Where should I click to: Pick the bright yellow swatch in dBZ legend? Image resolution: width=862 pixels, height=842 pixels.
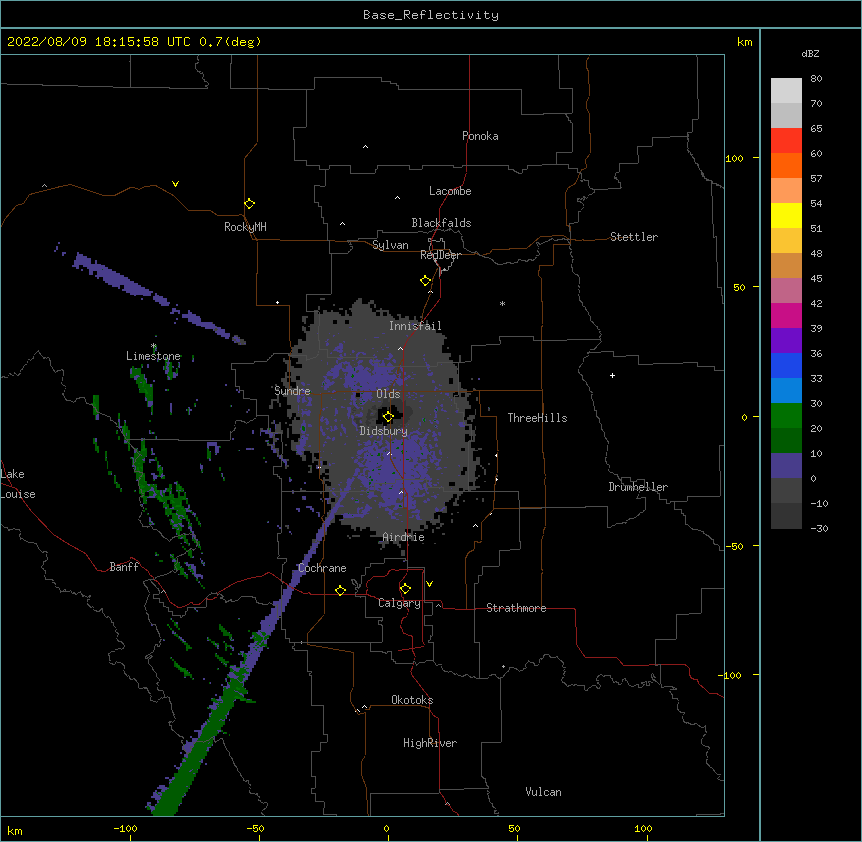(786, 215)
